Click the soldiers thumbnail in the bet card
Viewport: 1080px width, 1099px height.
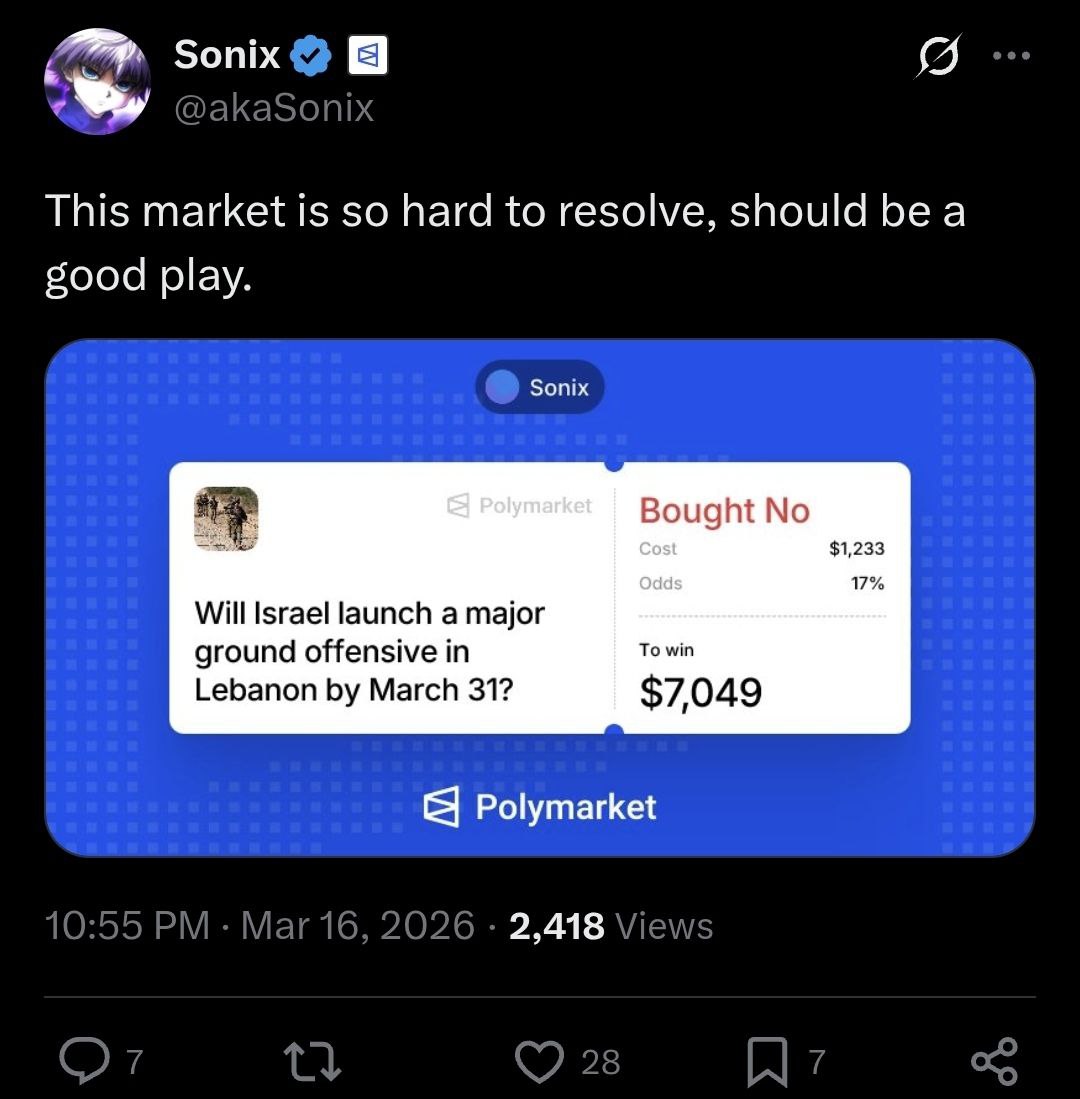226,519
